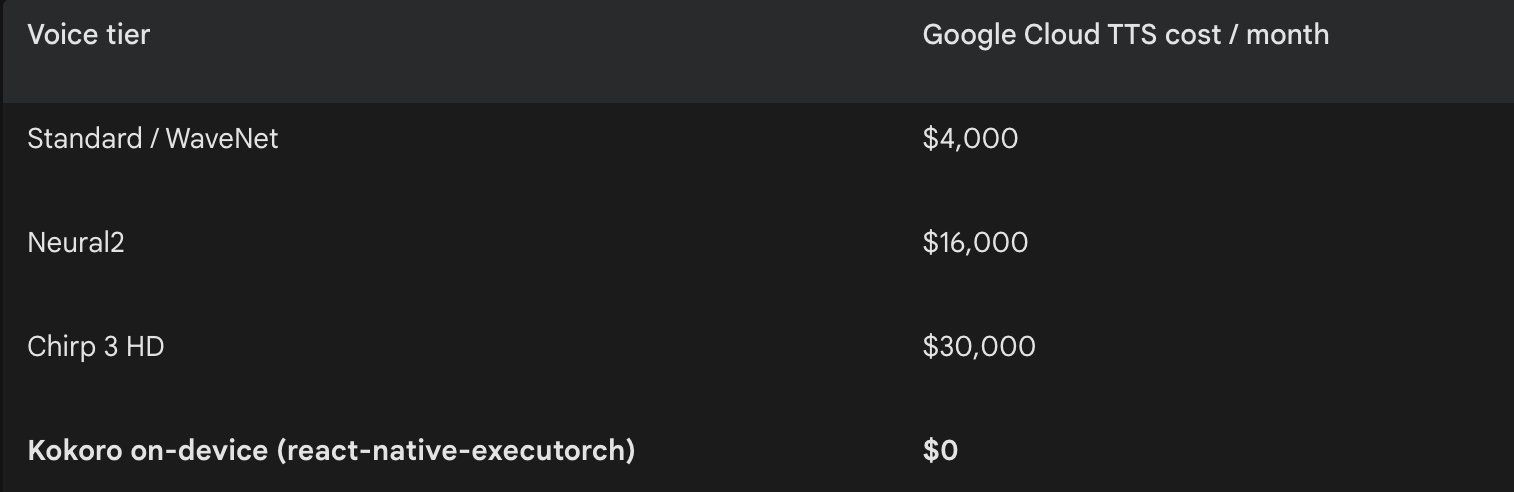Click the $16,000 cost value
Viewport: 1514px width, 492px height.
975,243
